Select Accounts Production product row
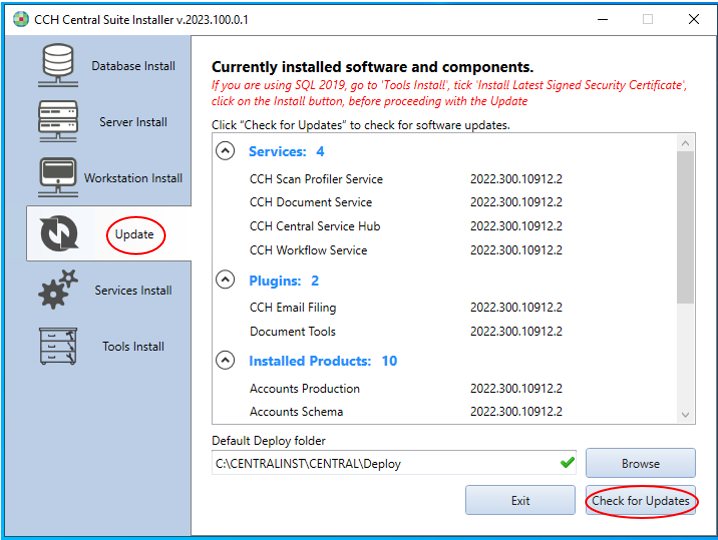Viewport: 718px width, 540px height. (x=406, y=388)
